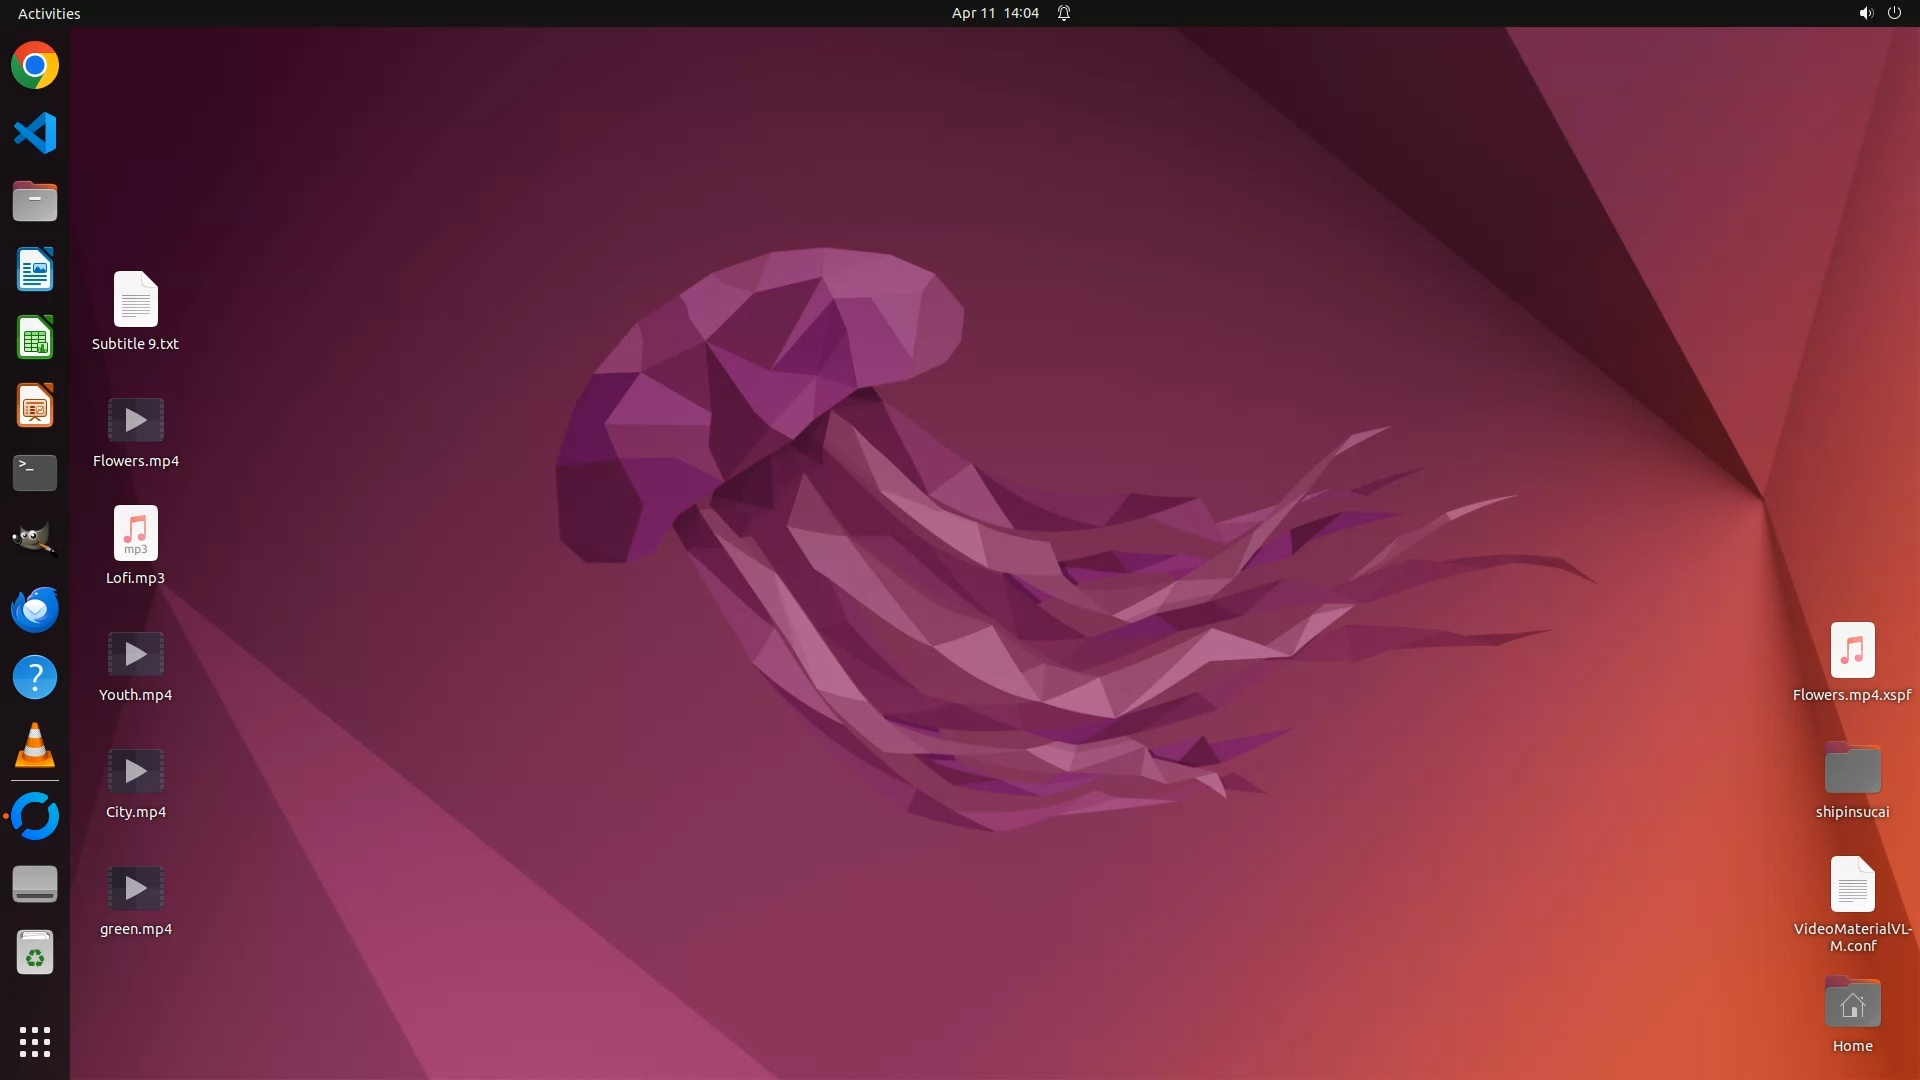Click the power icon in top bar
Image resolution: width=1920 pixels, height=1080 pixels.
point(1894,13)
